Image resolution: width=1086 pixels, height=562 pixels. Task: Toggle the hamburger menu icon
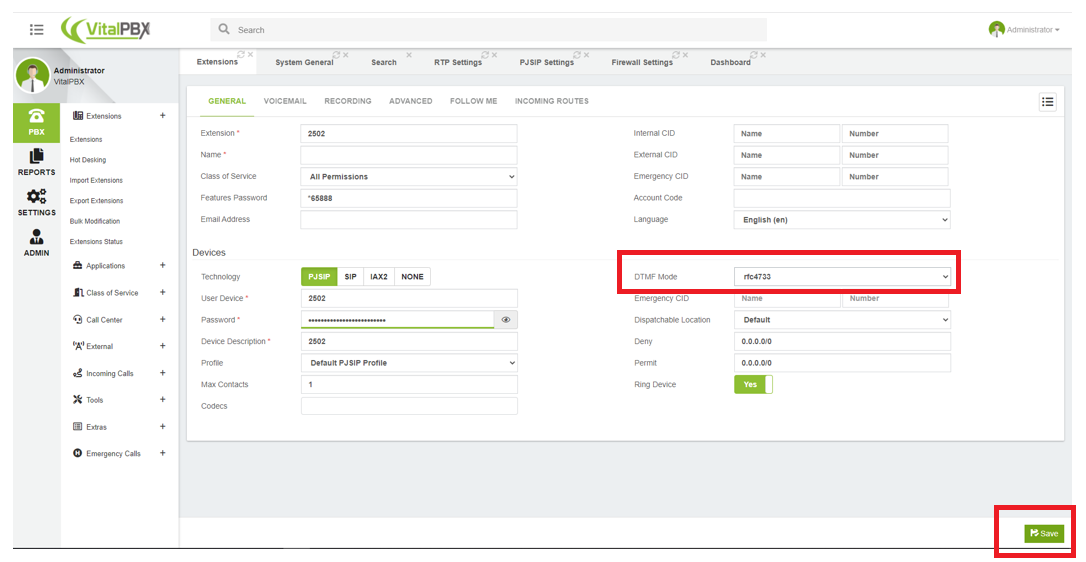coord(37,30)
